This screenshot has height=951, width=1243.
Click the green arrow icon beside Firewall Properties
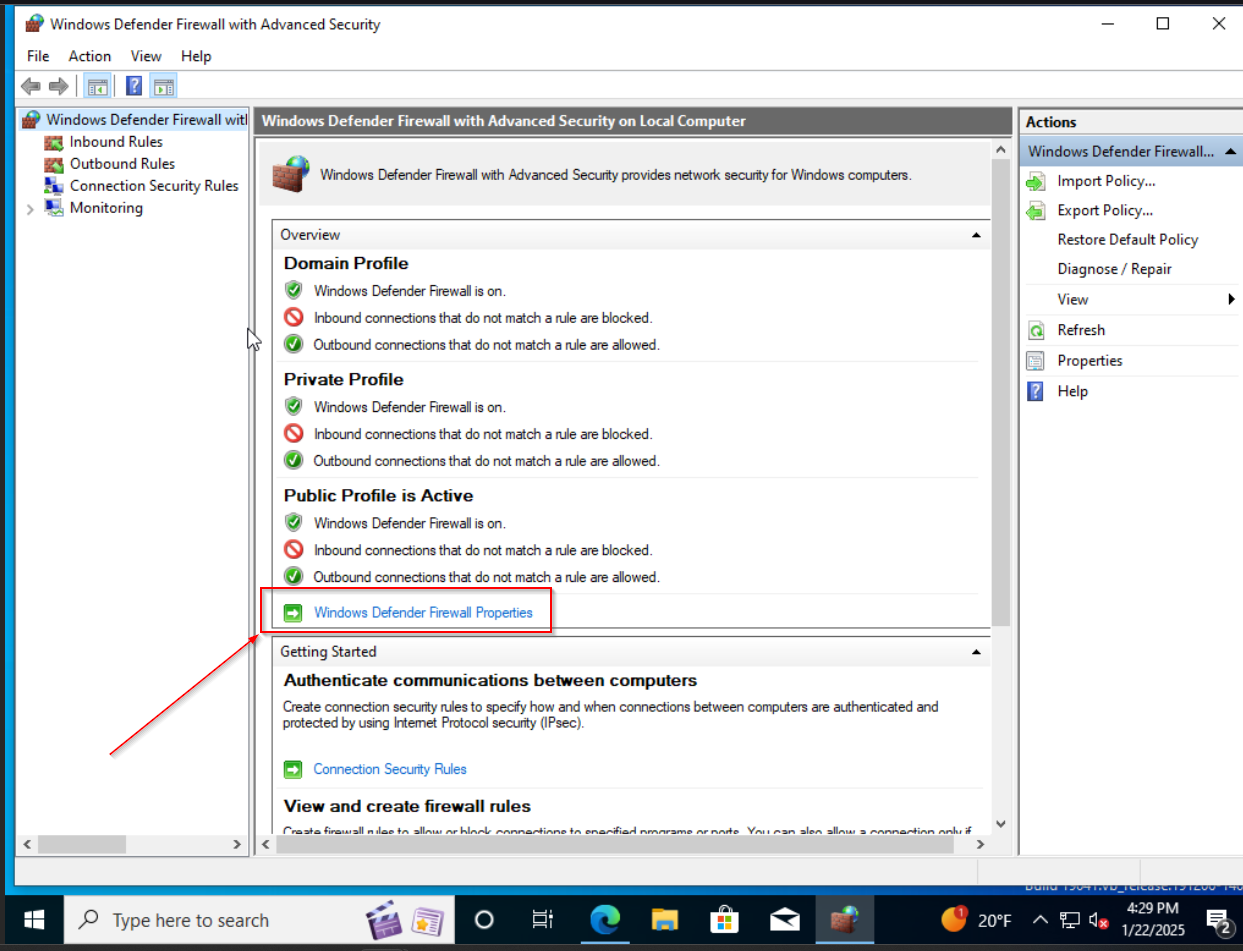[293, 612]
